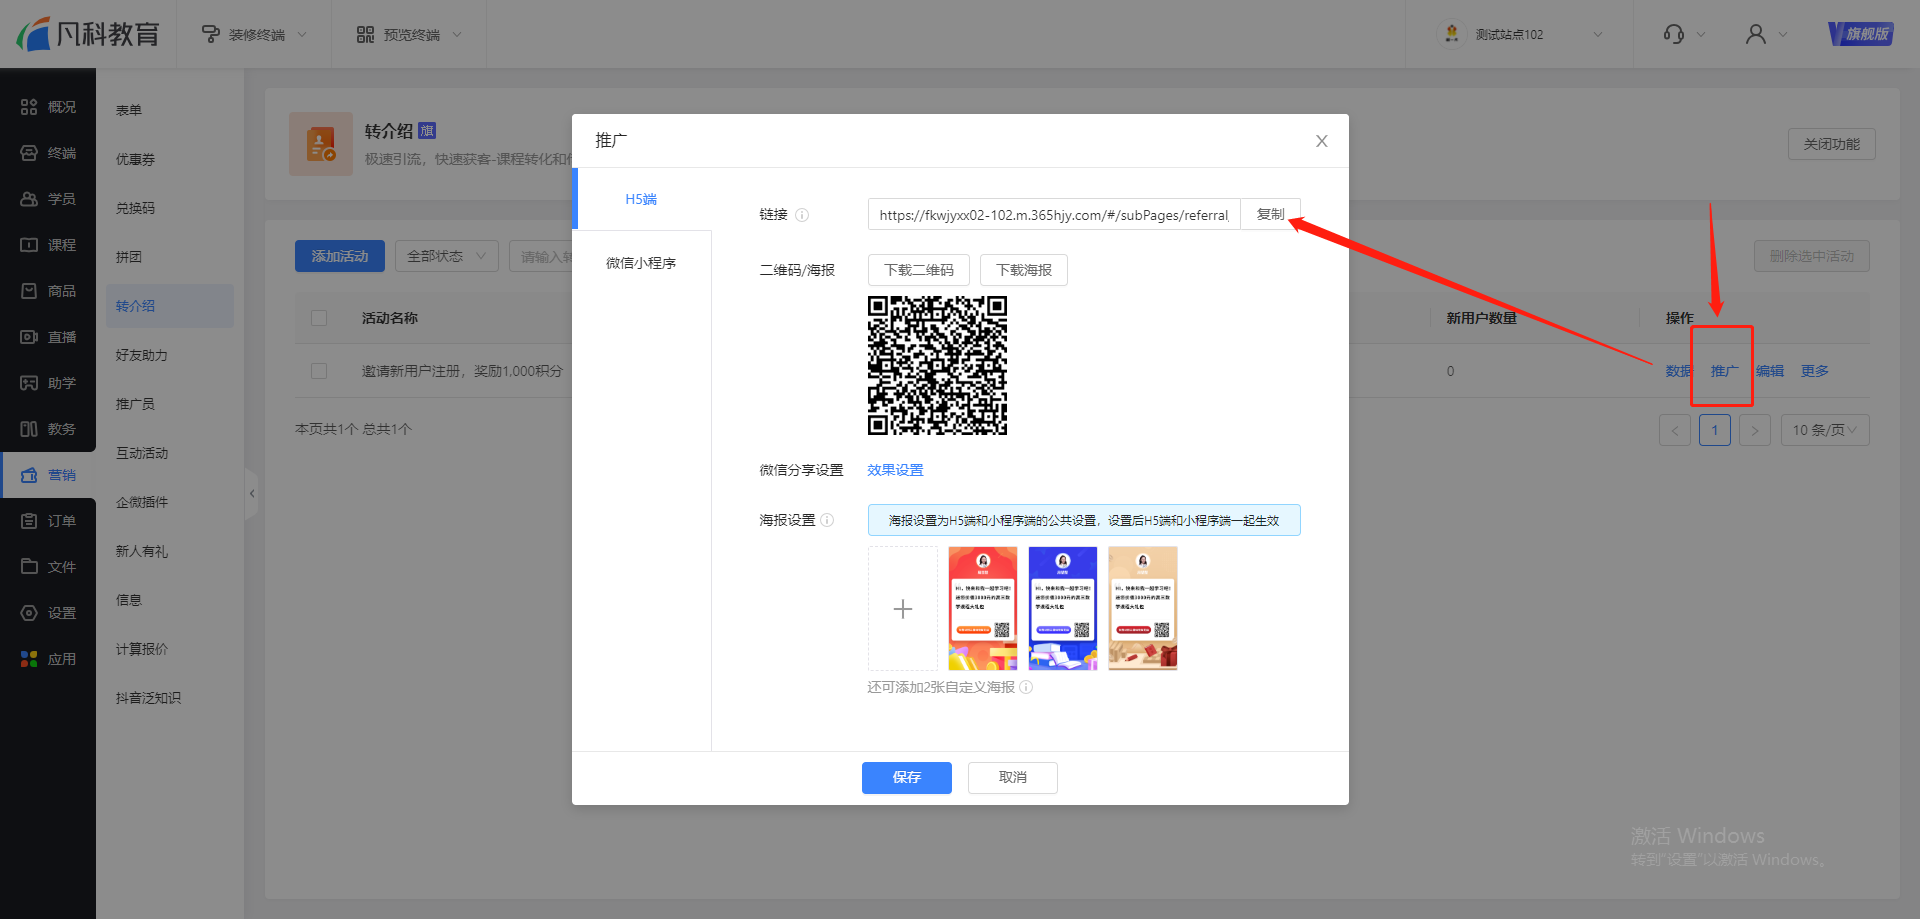The width and height of the screenshot is (1920, 919).
Task: Click the 转介绍 feature icon
Action: click(321, 144)
